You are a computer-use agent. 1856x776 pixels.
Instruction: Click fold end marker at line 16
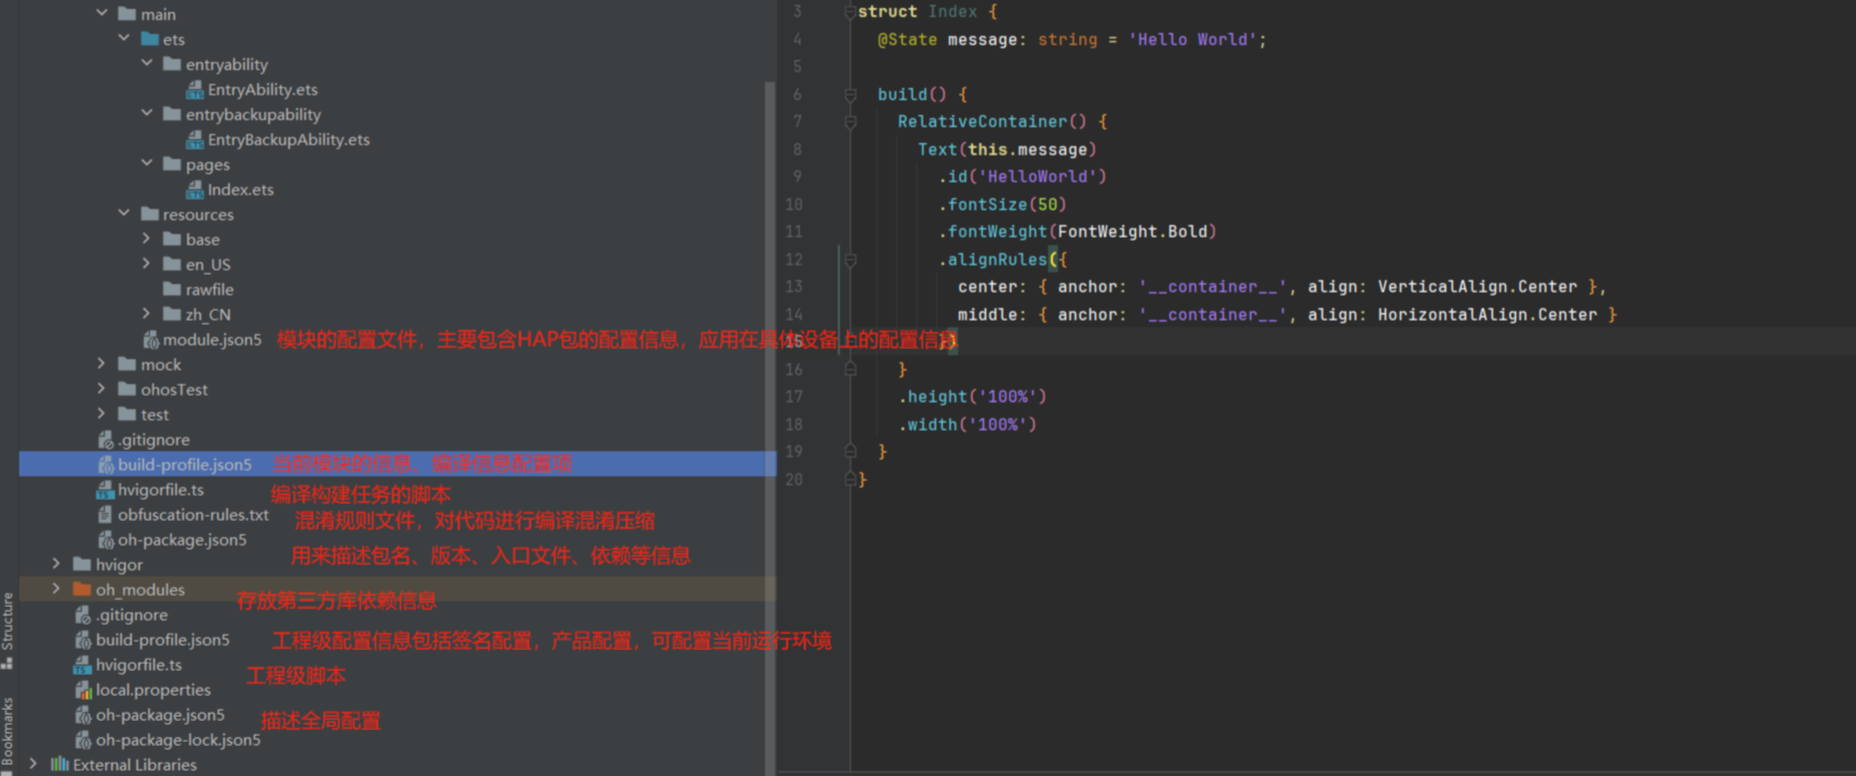coord(850,369)
